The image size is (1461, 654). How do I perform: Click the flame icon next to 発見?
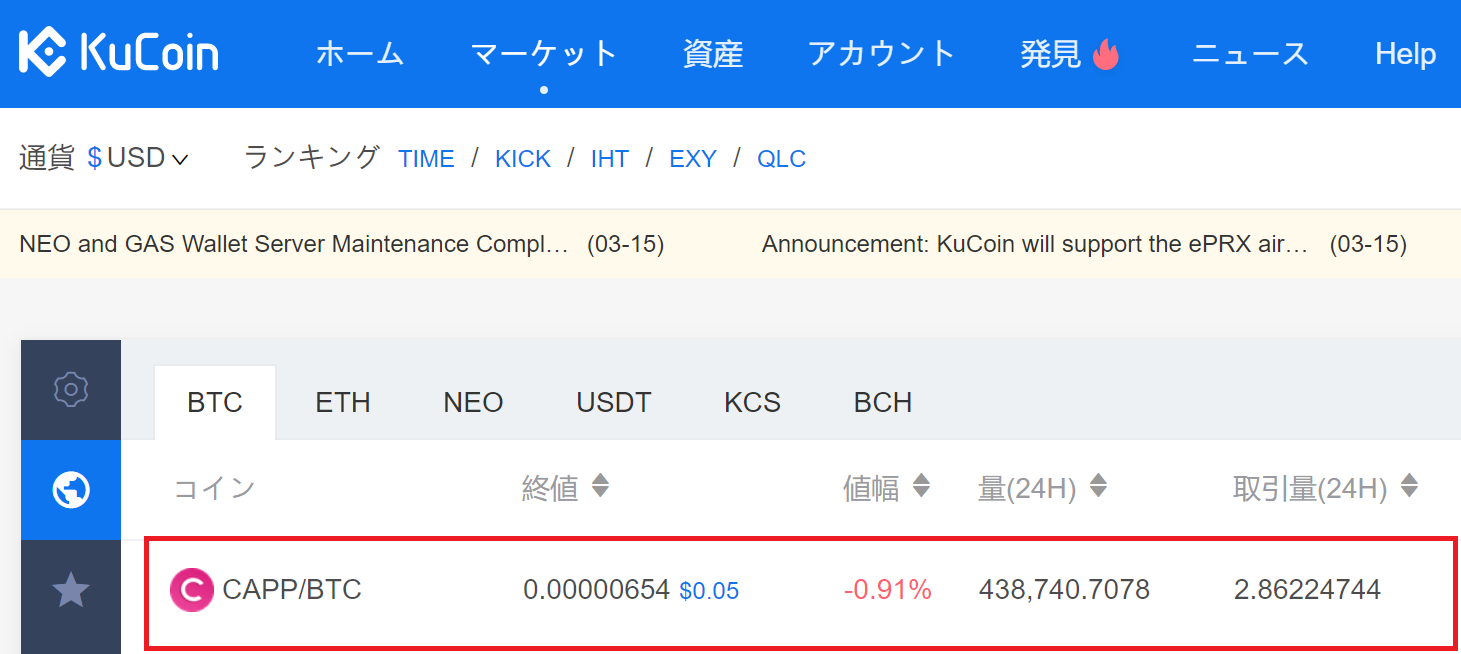click(1105, 54)
